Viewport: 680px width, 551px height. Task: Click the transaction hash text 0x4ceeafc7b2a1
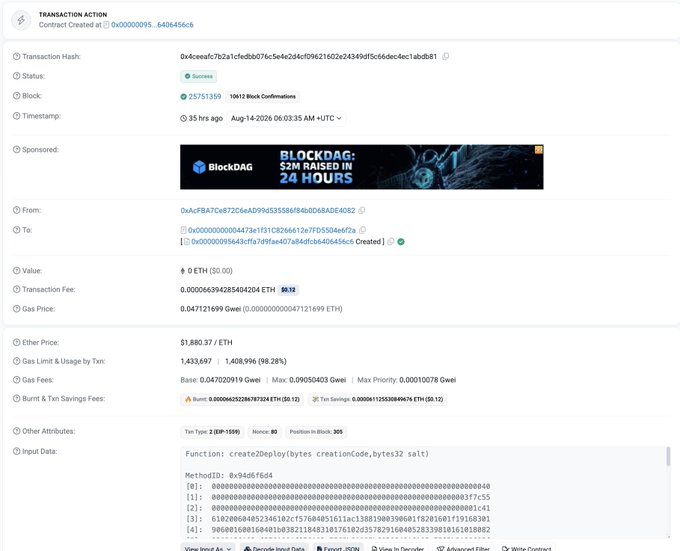[x=308, y=56]
